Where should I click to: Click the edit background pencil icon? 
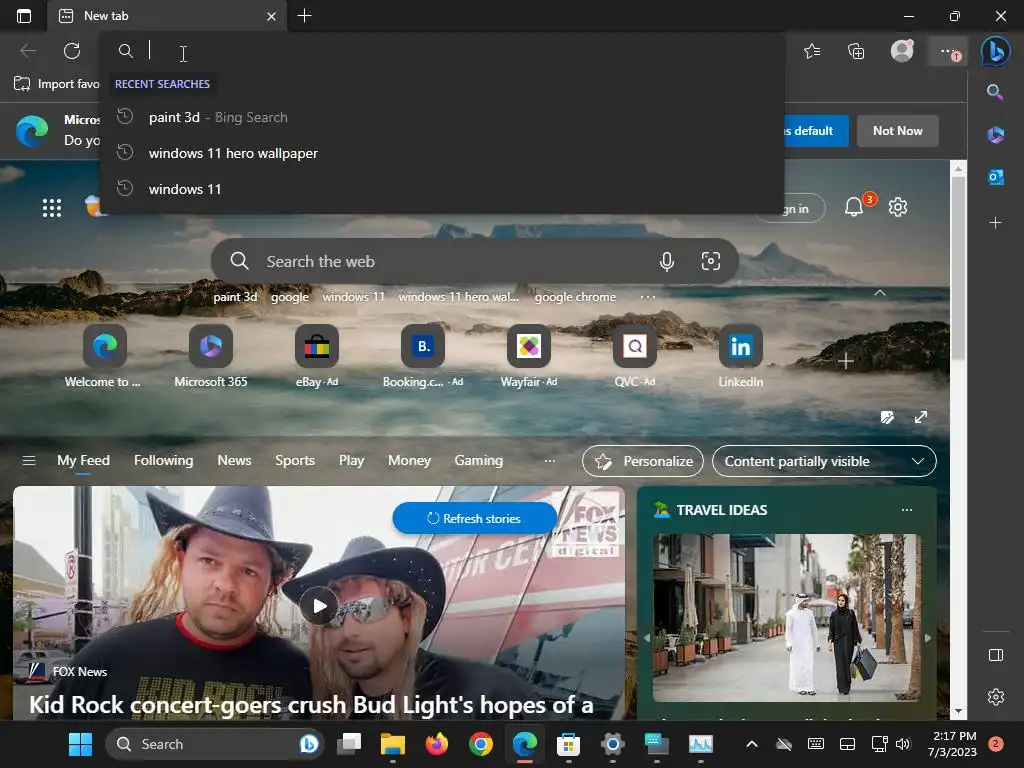click(x=887, y=417)
